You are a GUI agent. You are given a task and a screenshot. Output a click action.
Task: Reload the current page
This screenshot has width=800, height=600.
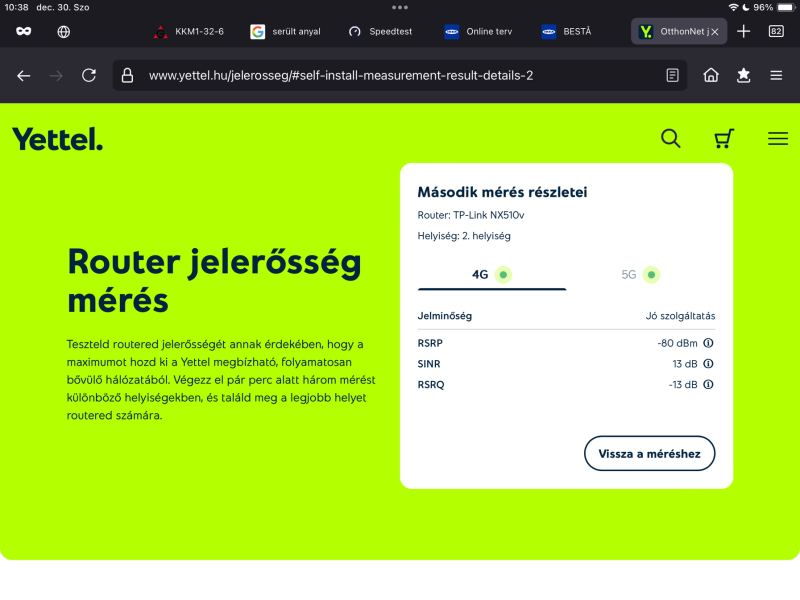tap(89, 76)
